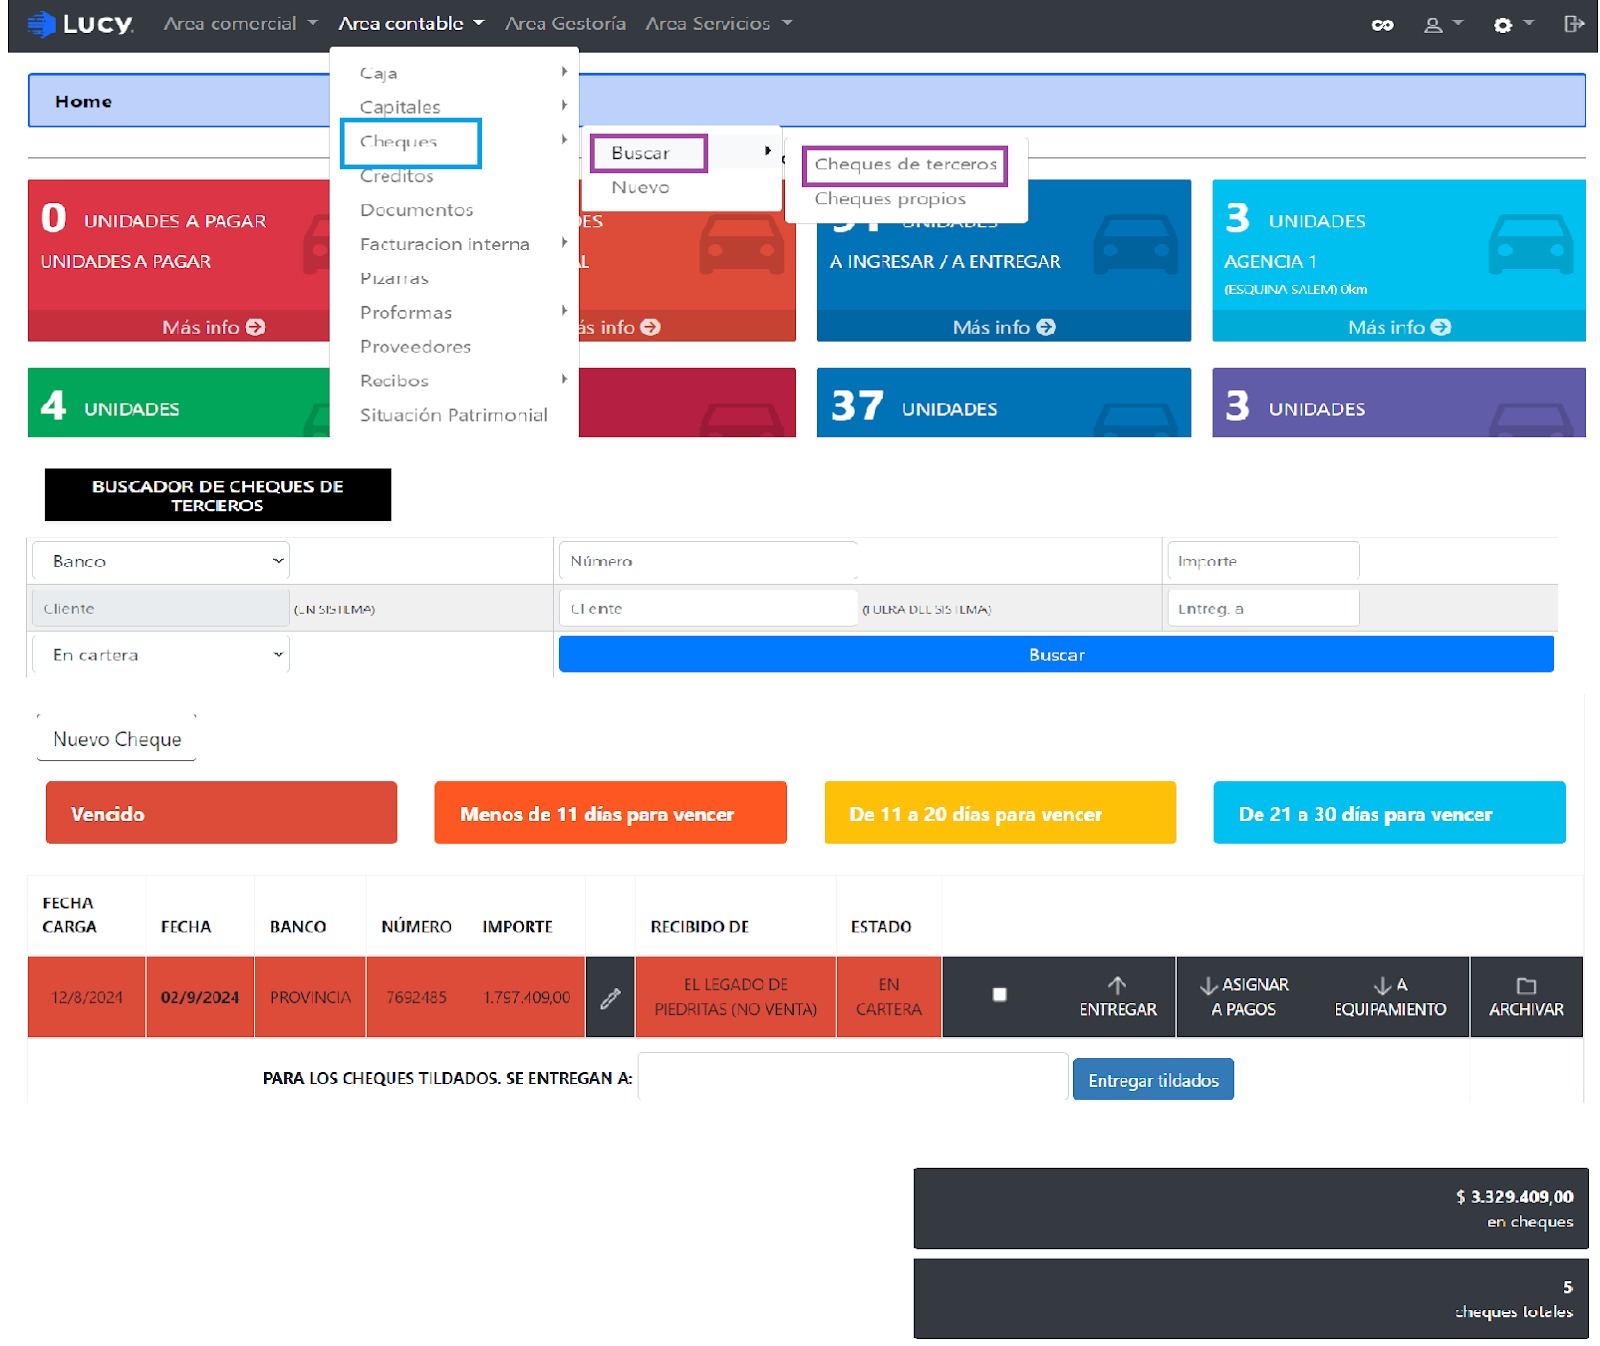
Task: Click A Equipamiento down-arrow action
Action: pos(1390,996)
